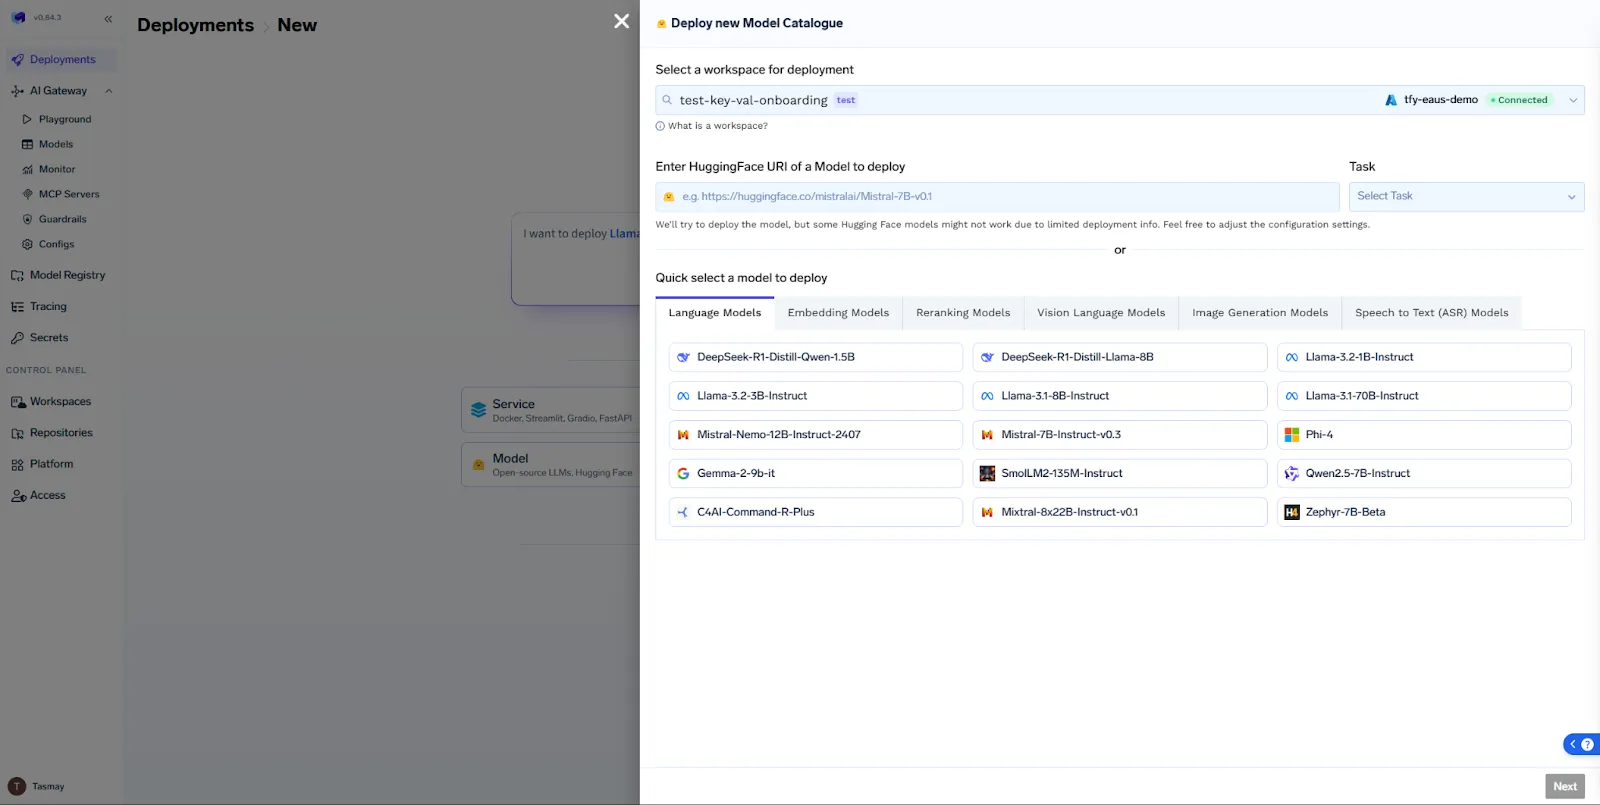The width and height of the screenshot is (1600, 805).
Task: Choose SmolLM2-135M-Instruct model
Action: (1119, 474)
